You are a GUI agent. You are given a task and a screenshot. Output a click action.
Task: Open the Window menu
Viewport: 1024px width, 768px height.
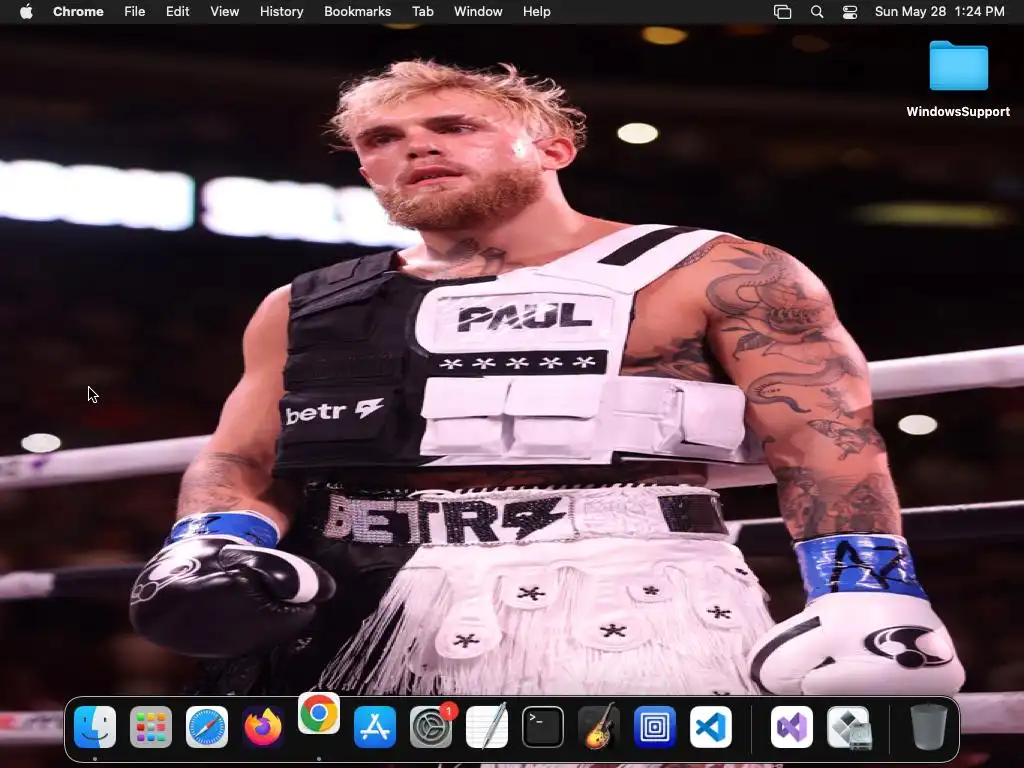click(478, 12)
